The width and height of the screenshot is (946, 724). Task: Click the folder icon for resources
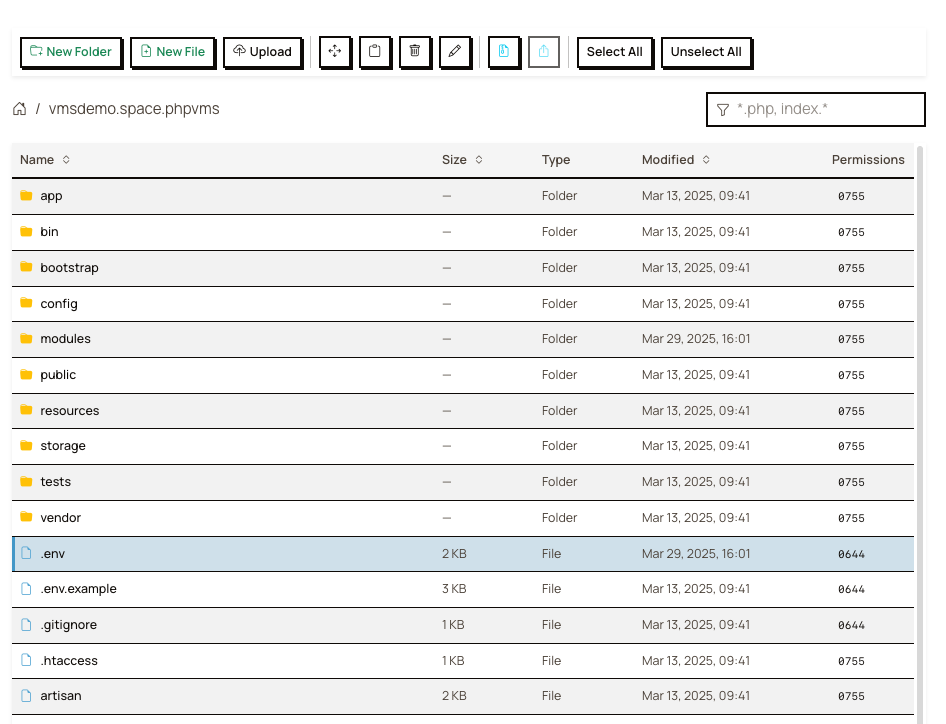click(26, 410)
